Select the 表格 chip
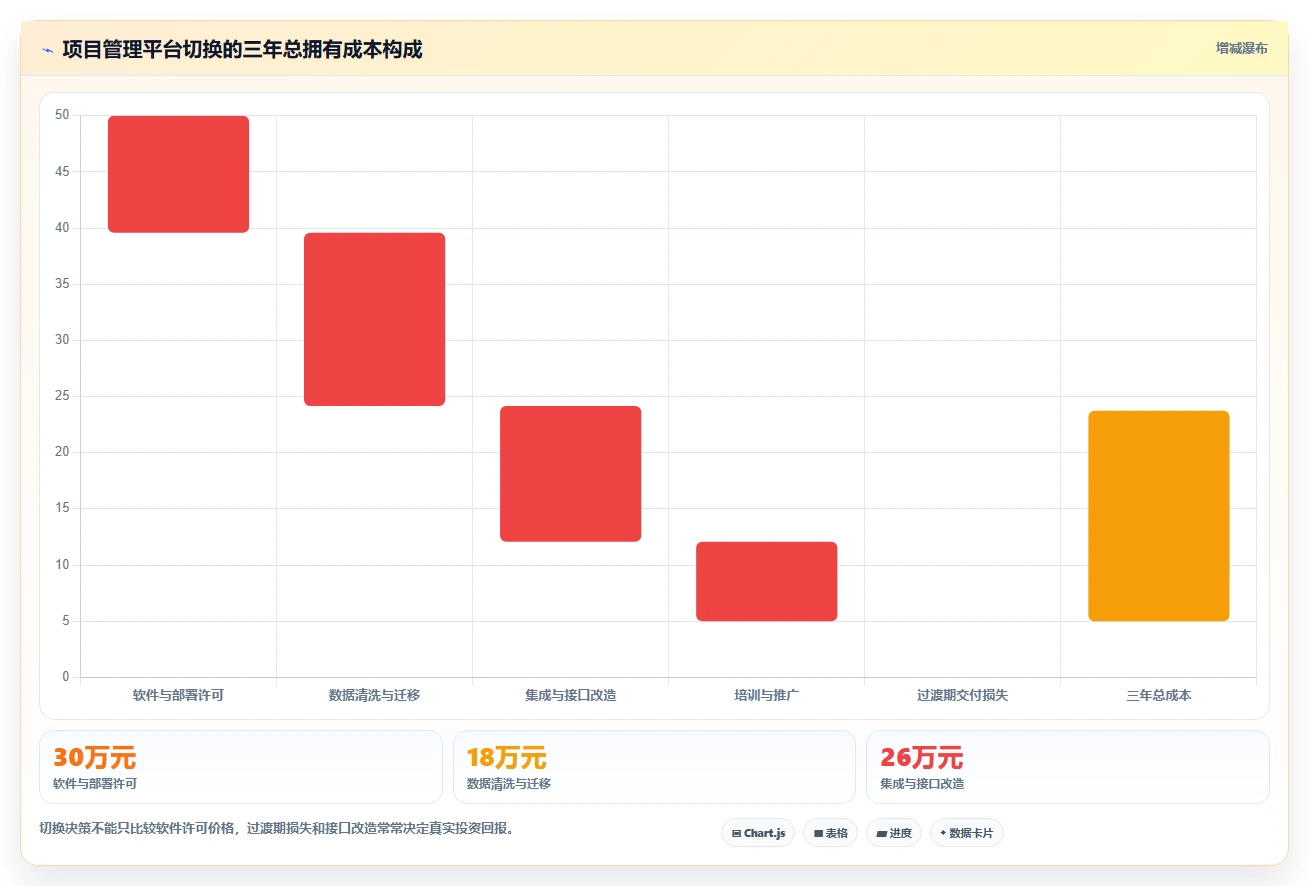This screenshot has width=1309, height=886. tap(830, 833)
